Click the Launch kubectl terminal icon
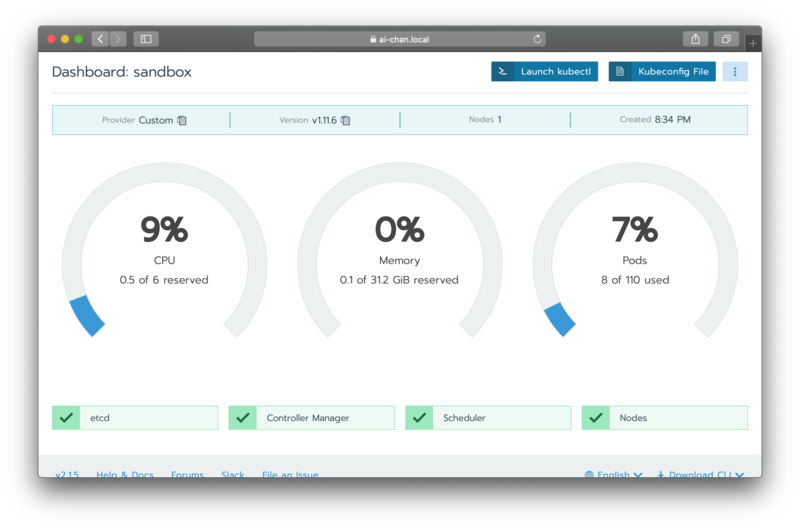Screen dimensions: 800x528 coord(502,72)
